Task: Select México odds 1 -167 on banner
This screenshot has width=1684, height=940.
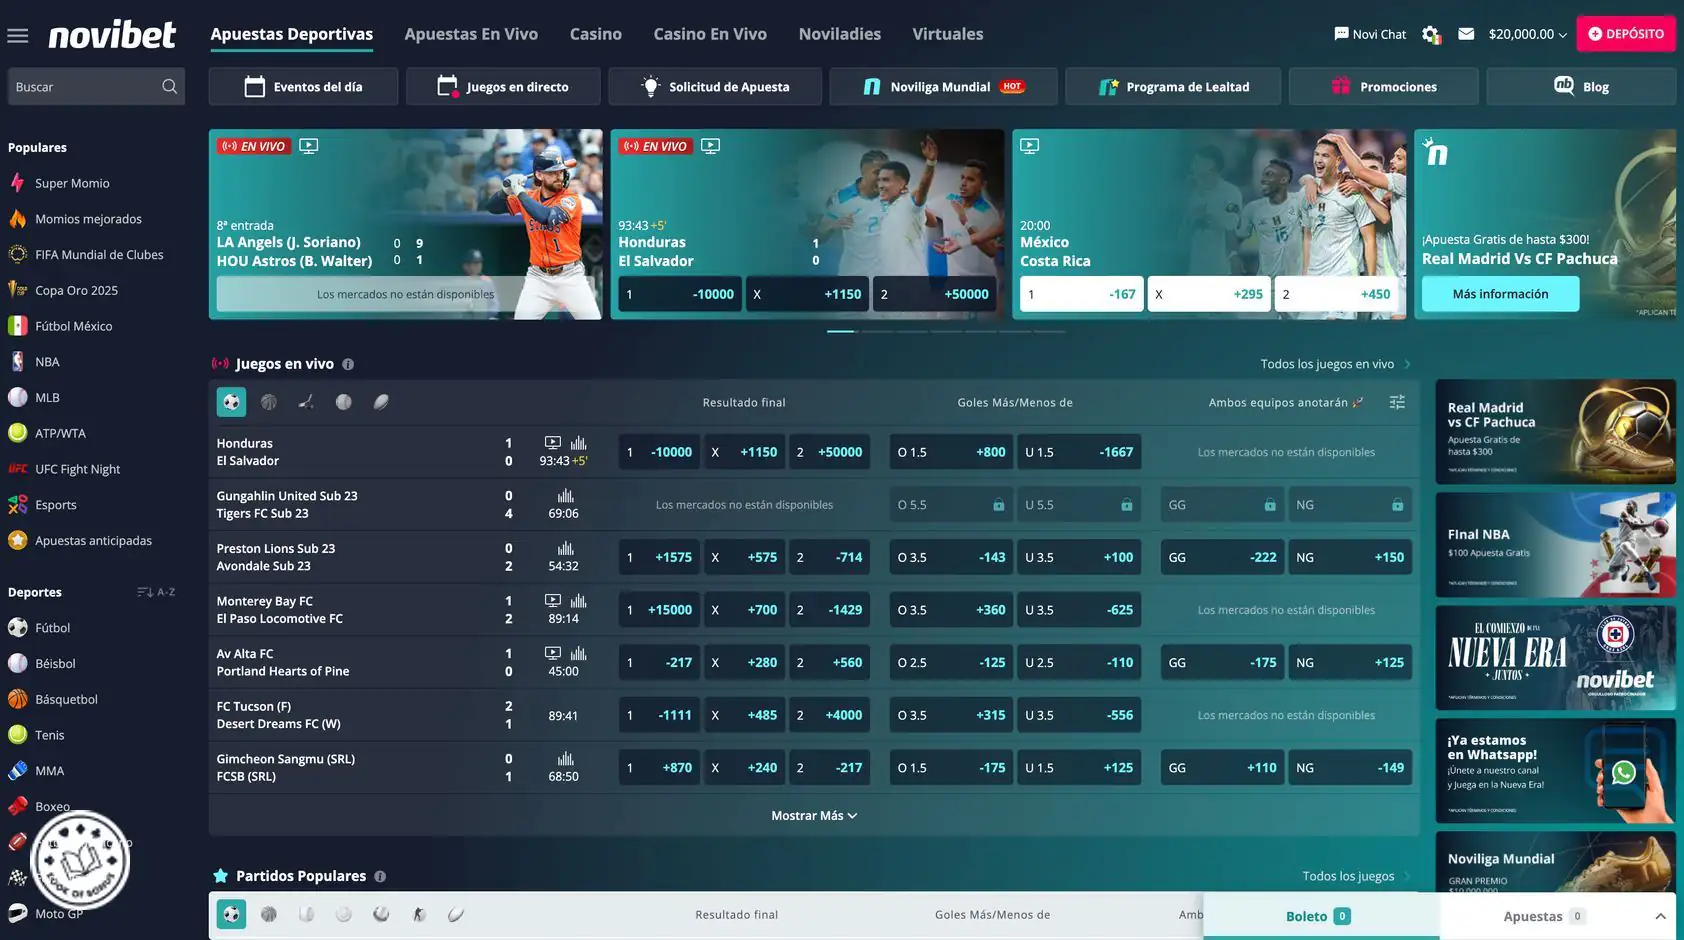Action: point(1081,294)
